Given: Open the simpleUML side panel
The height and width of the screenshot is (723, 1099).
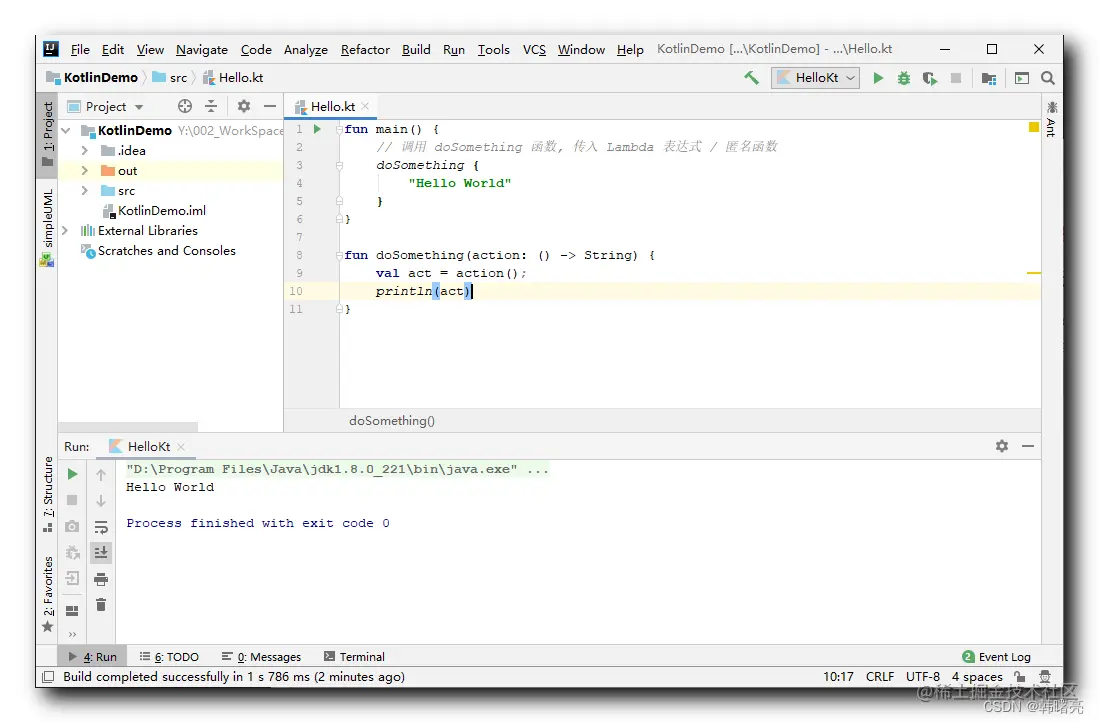Looking at the screenshot, I should pyautogui.click(x=48, y=228).
